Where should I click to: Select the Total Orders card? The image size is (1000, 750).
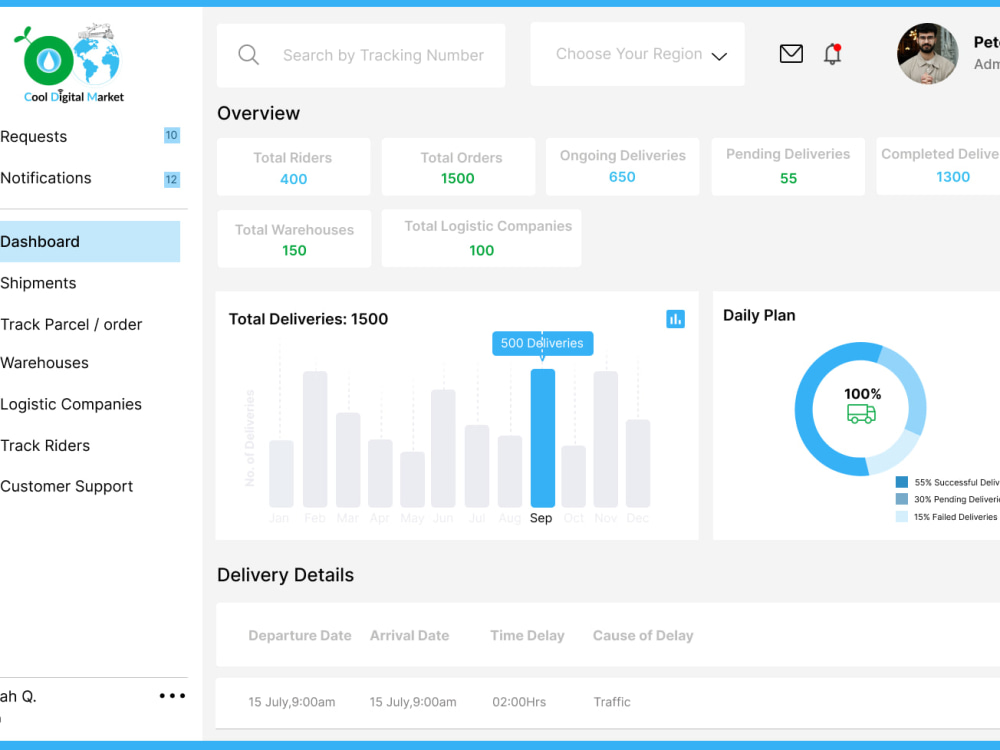click(459, 167)
